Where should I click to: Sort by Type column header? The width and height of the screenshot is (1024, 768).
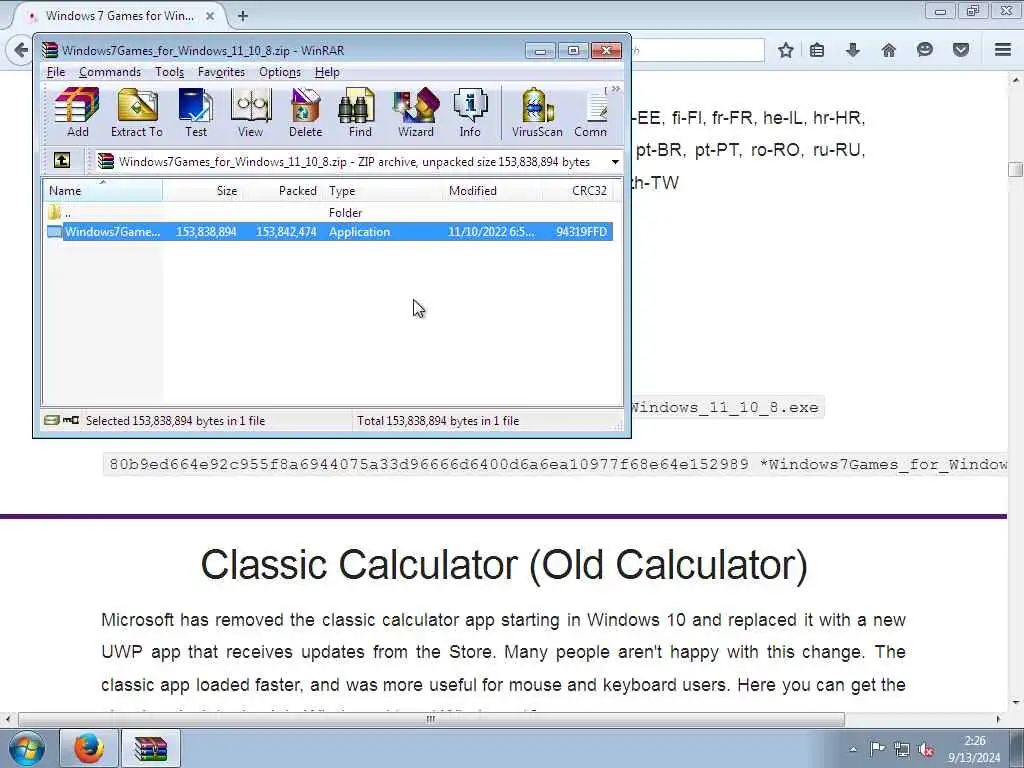[x=382, y=191]
